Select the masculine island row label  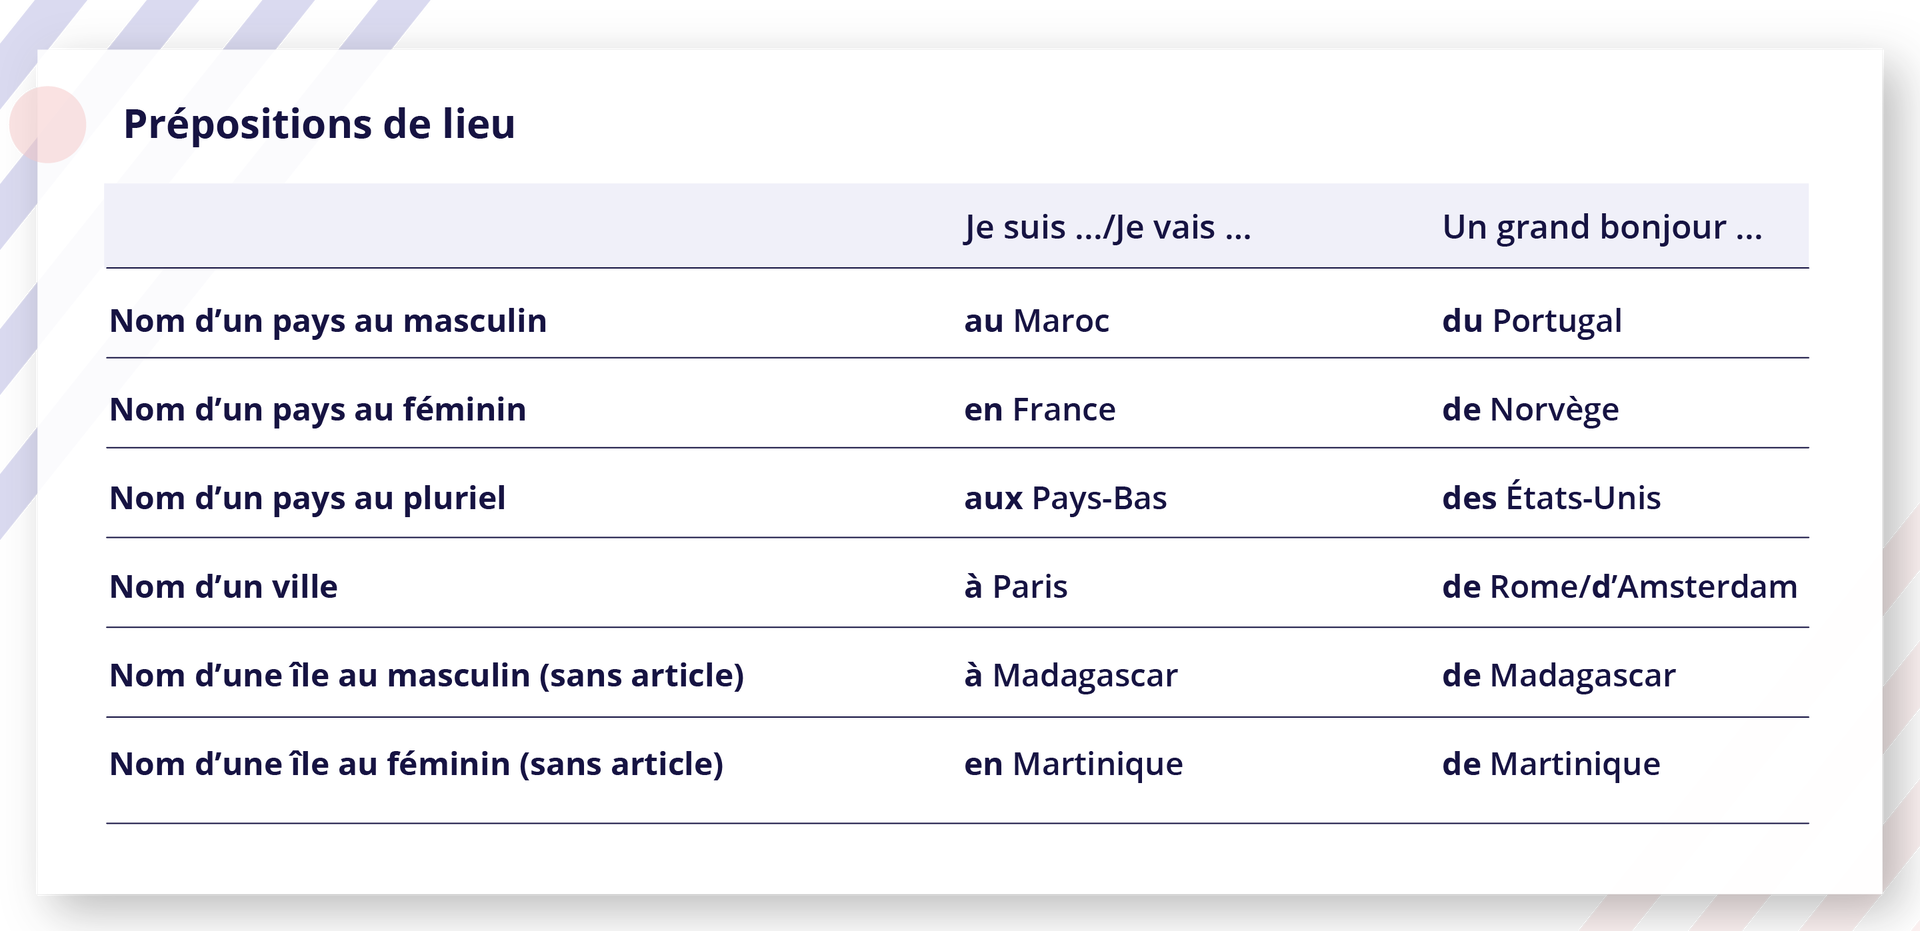point(426,676)
